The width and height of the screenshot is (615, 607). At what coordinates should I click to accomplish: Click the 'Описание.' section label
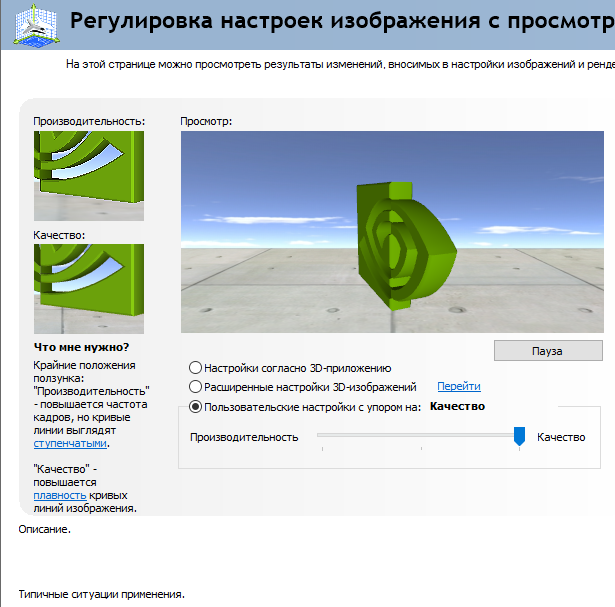[44, 529]
